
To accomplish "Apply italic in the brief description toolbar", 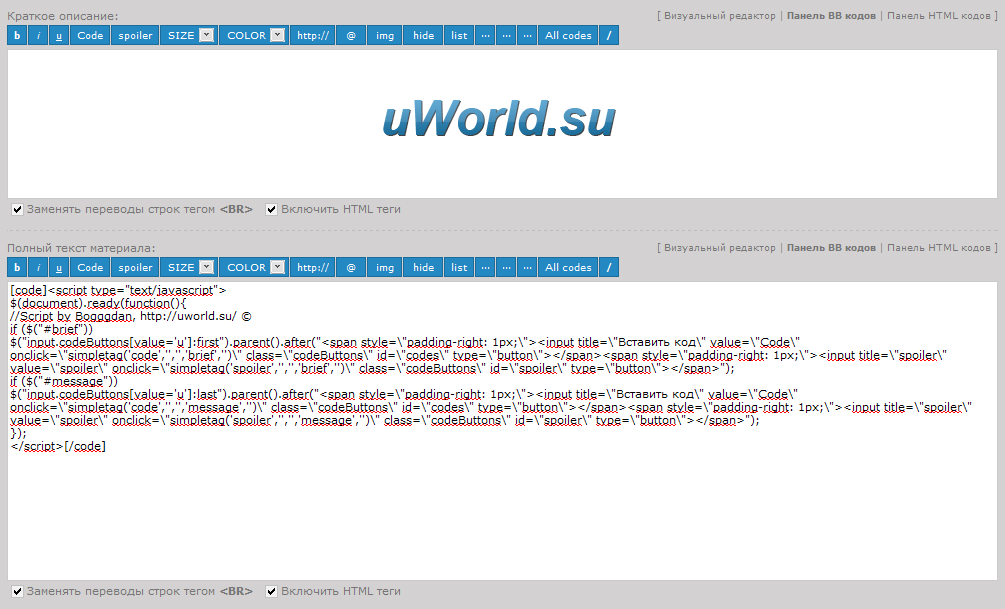I will (38, 35).
